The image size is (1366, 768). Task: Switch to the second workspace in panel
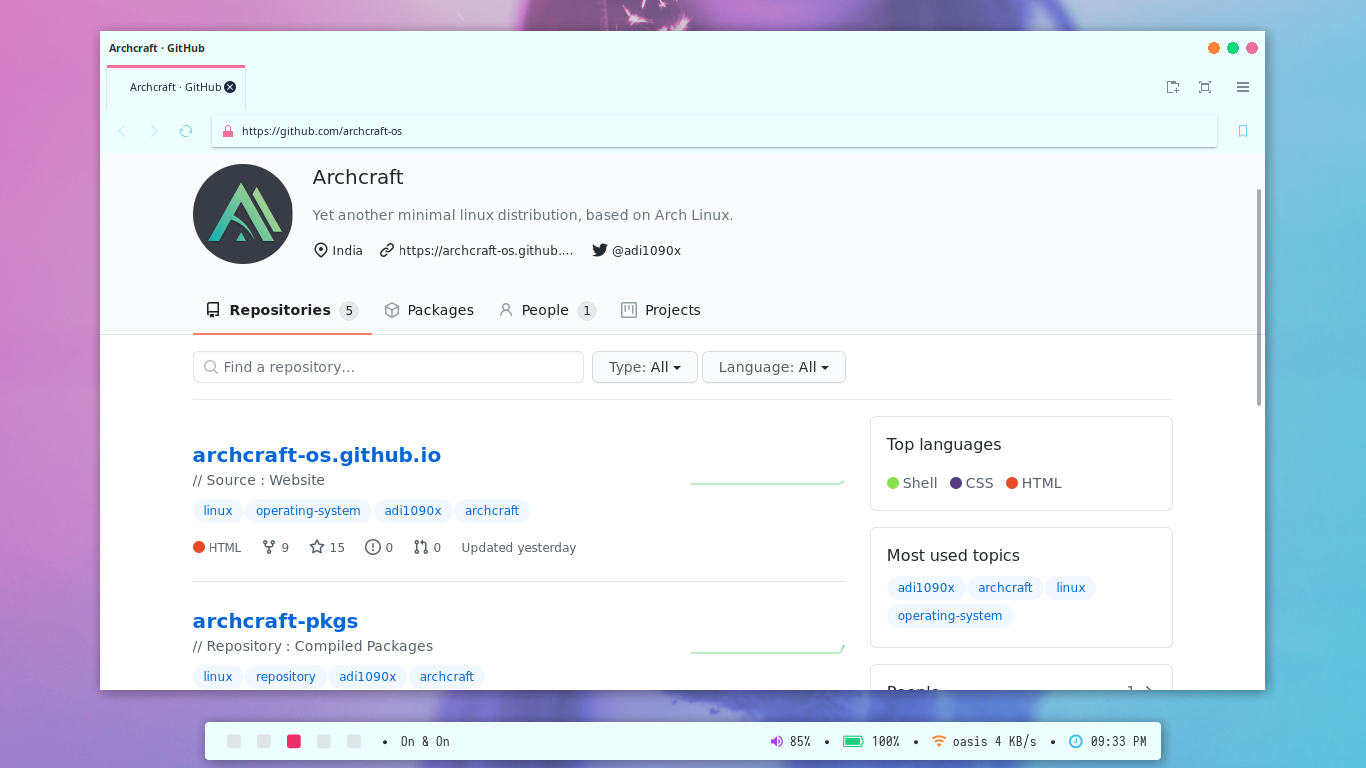pyautogui.click(x=264, y=741)
